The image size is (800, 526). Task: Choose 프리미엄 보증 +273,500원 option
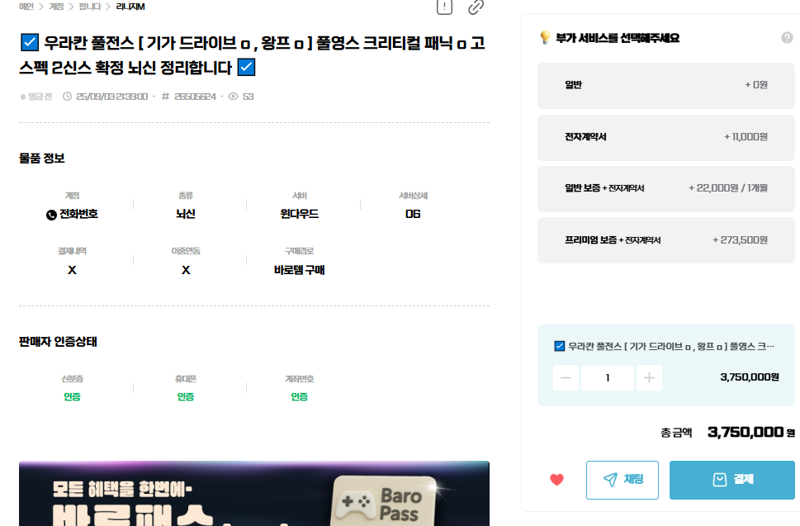[x=666, y=240]
